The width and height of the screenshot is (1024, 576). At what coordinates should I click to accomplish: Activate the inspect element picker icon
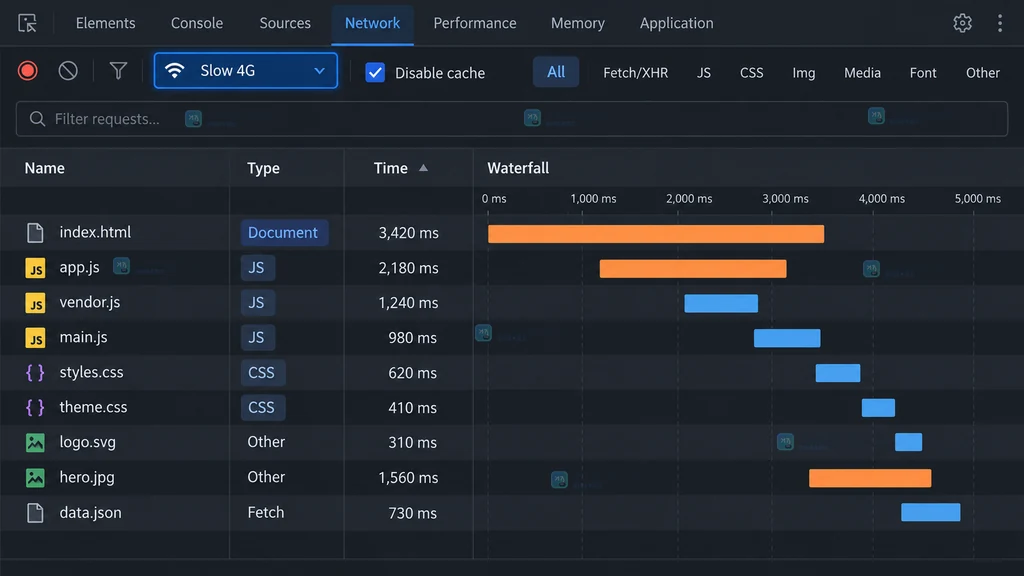coord(27,24)
